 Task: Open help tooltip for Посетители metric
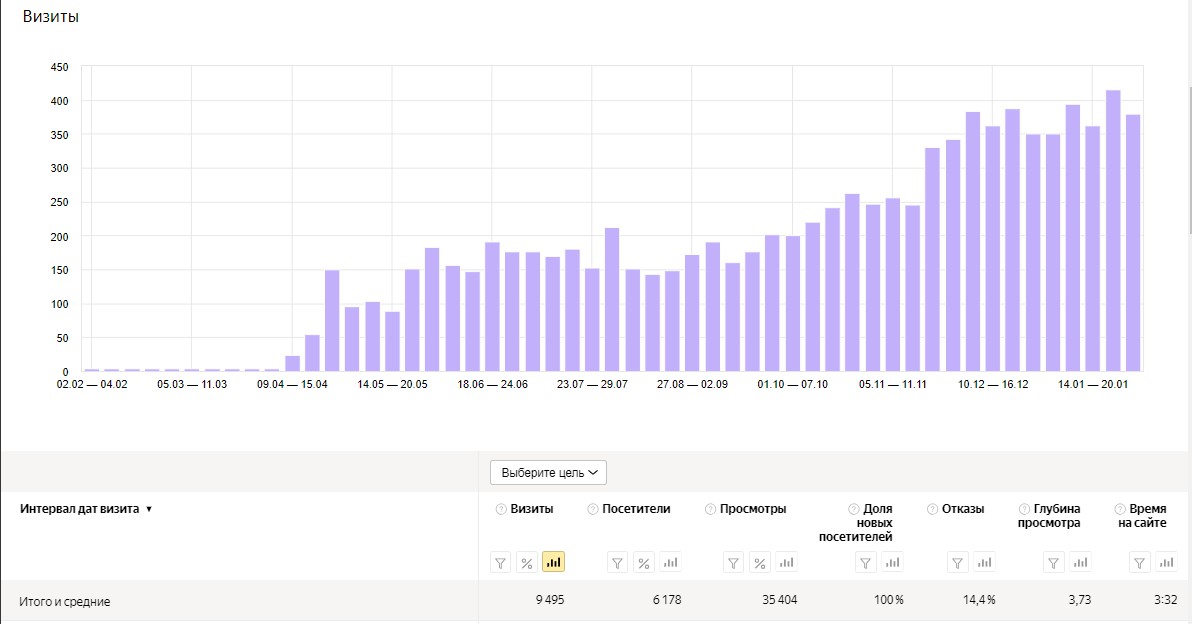(593, 509)
